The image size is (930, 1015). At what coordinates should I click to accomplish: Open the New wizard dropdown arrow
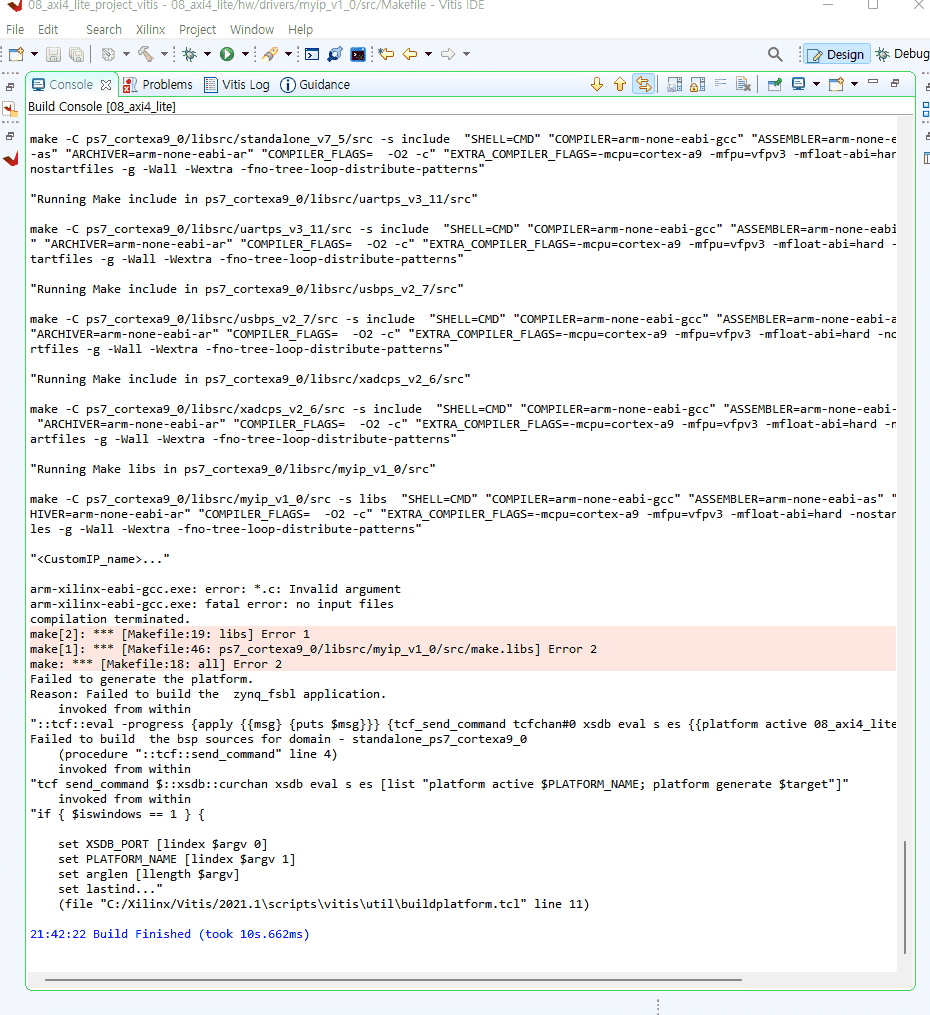(34, 54)
